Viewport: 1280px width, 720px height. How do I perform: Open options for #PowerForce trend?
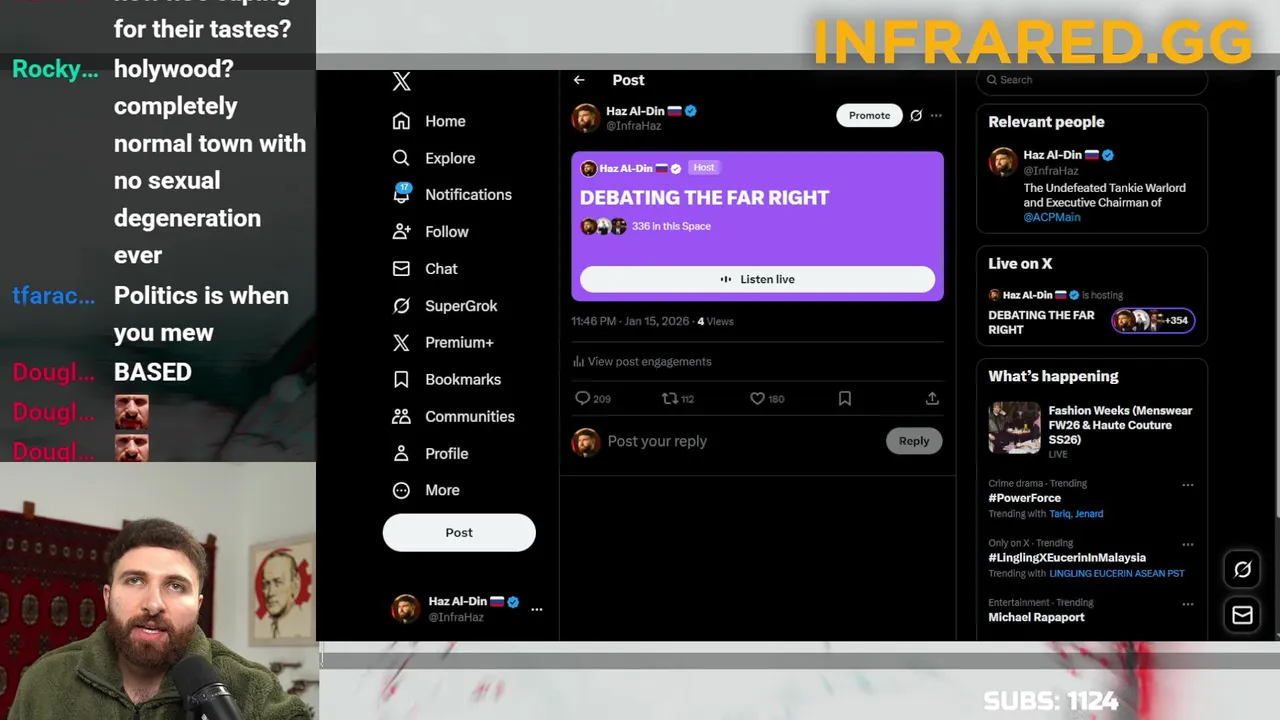1188,485
